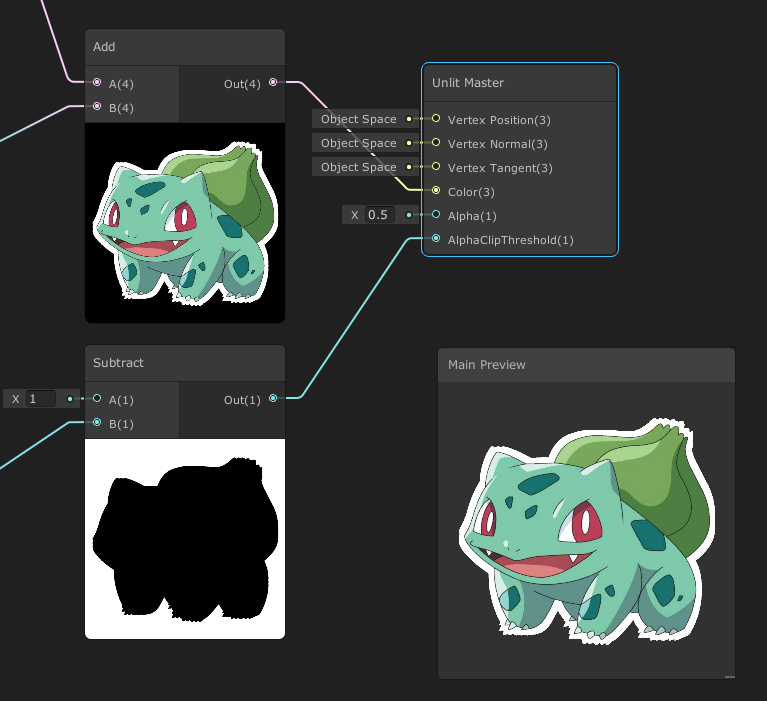Click the AlphaClipThreshold(1) input port
This screenshot has width=767, height=701.
[436, 238]
